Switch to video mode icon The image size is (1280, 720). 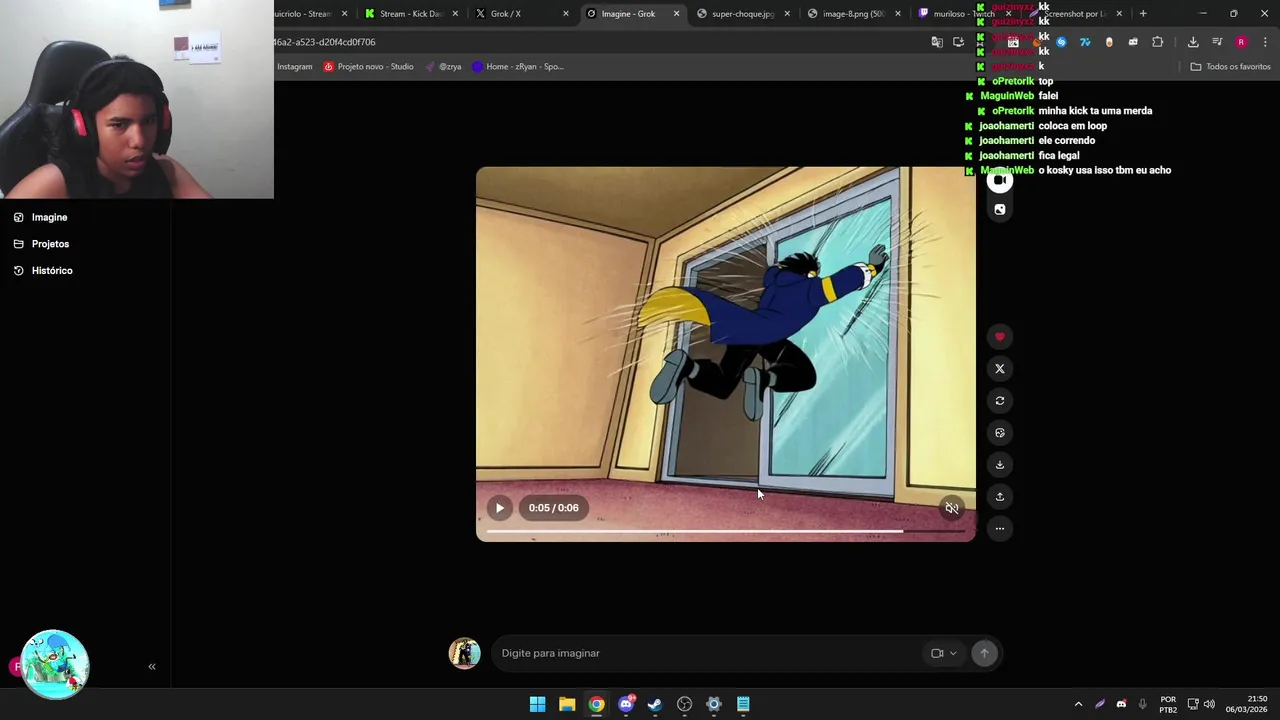(999, 180)
